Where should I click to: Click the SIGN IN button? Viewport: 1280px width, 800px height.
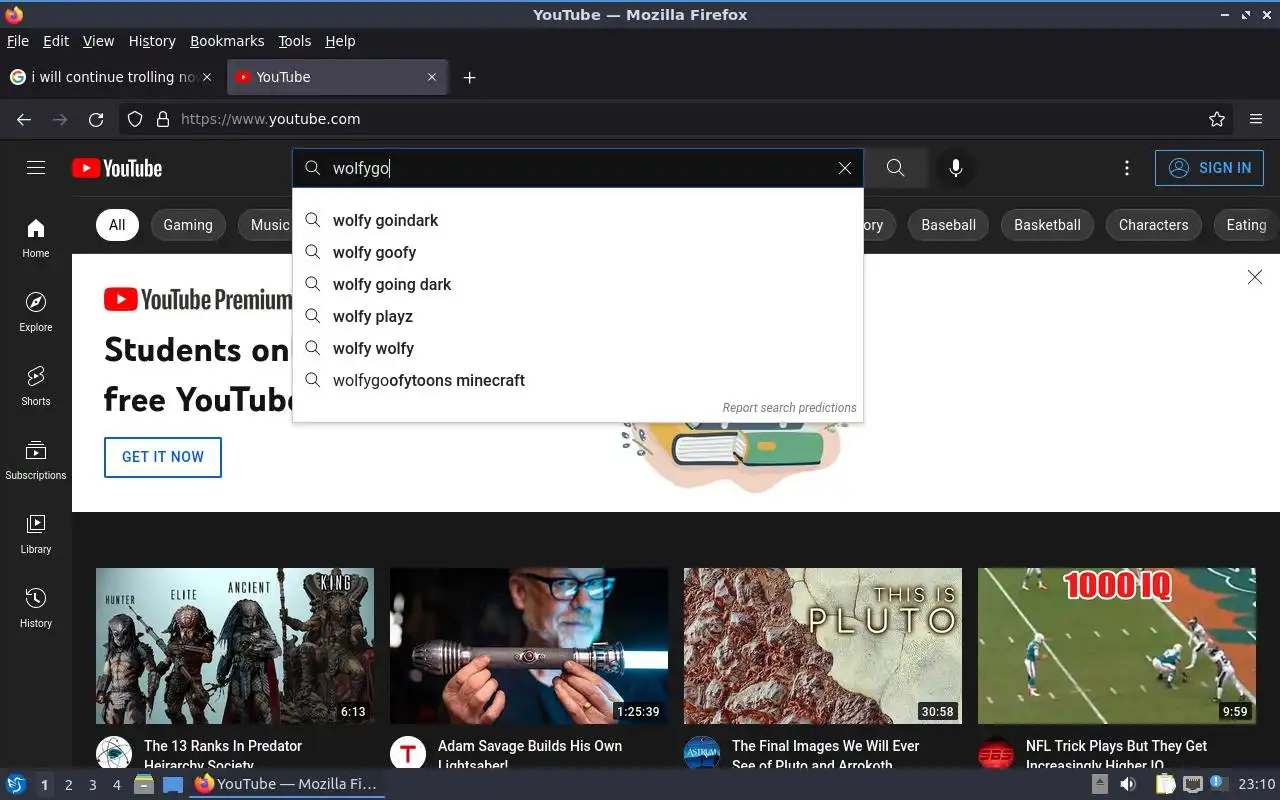[1209, 168]
